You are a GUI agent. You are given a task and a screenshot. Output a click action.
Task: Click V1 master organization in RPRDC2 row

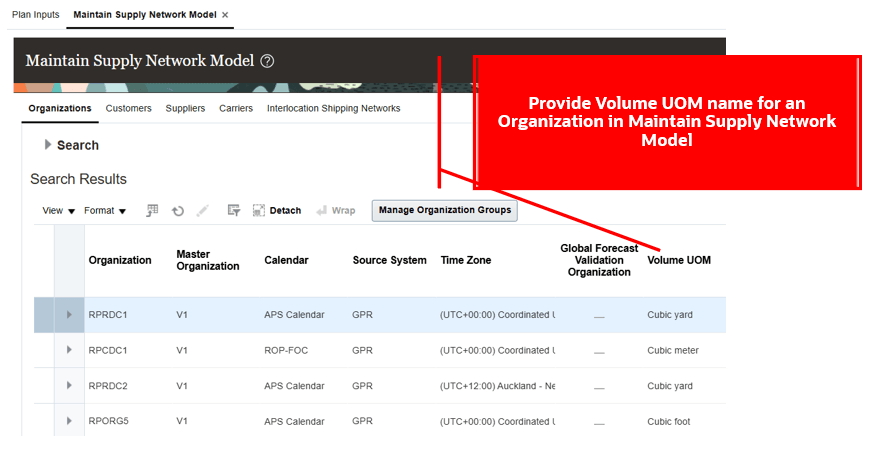(182, 386)
